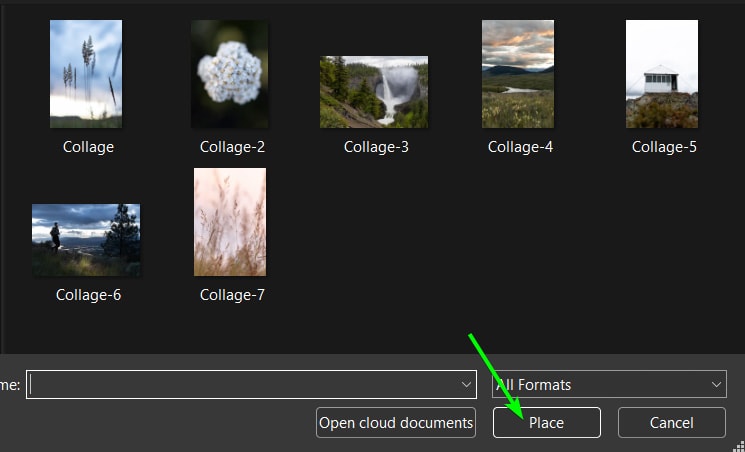The image size is (745, 452).
Task: Select the Collage-6 hiker silhouette thumbnail
Action: (x=86, y=240)
